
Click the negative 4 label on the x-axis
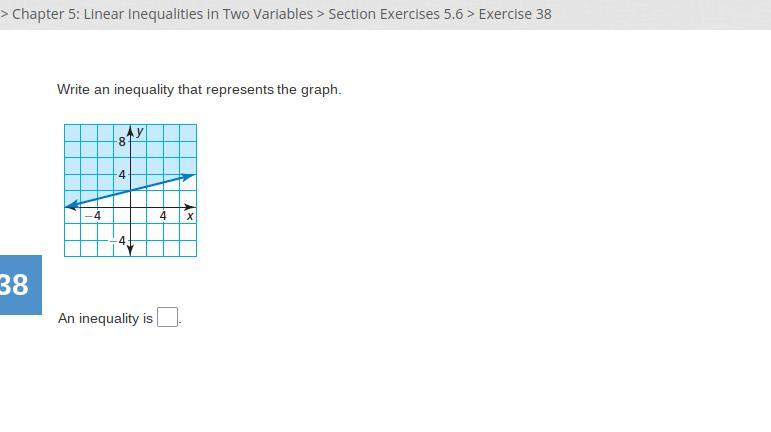93,216
